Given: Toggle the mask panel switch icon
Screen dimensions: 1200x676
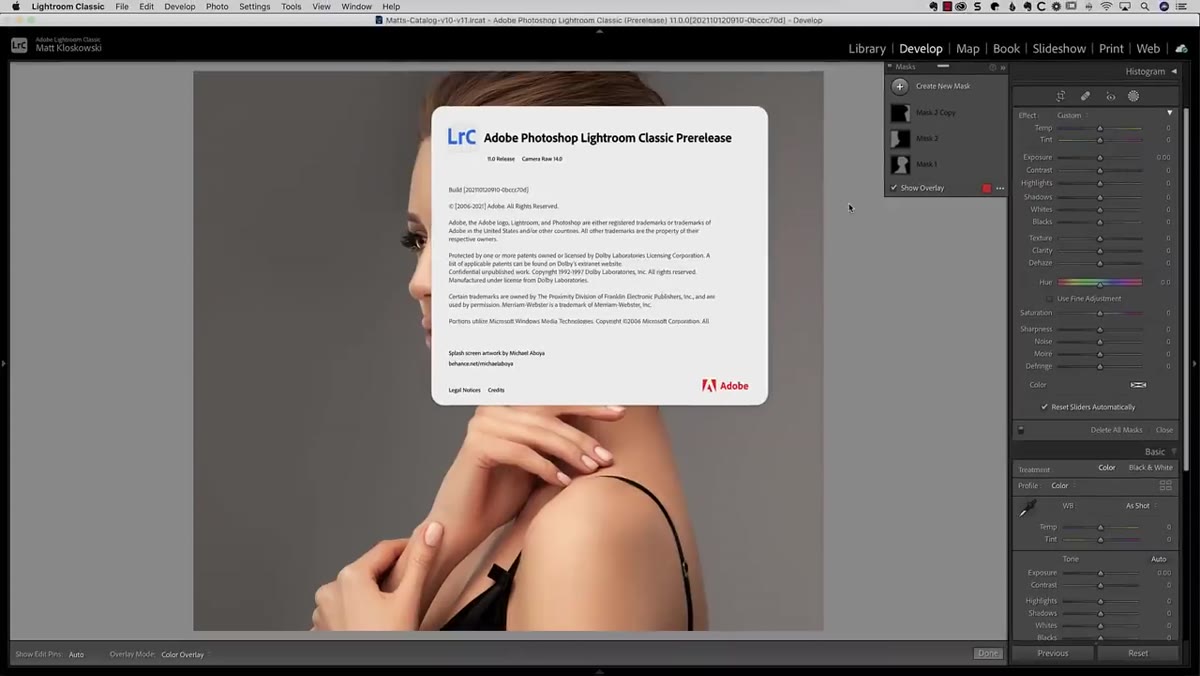Looking at the screenshot, I should pos(1020,430).
